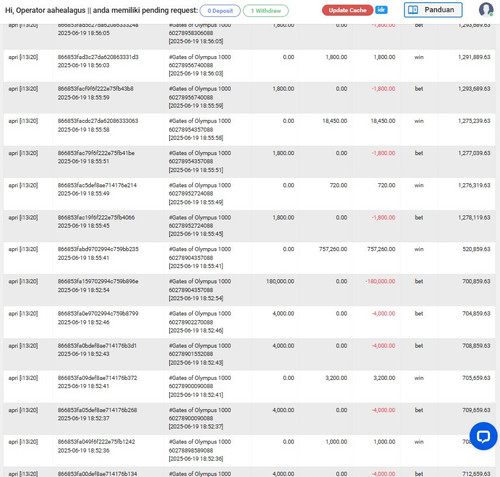Open the user avatar profile menu

coord(486,10)
